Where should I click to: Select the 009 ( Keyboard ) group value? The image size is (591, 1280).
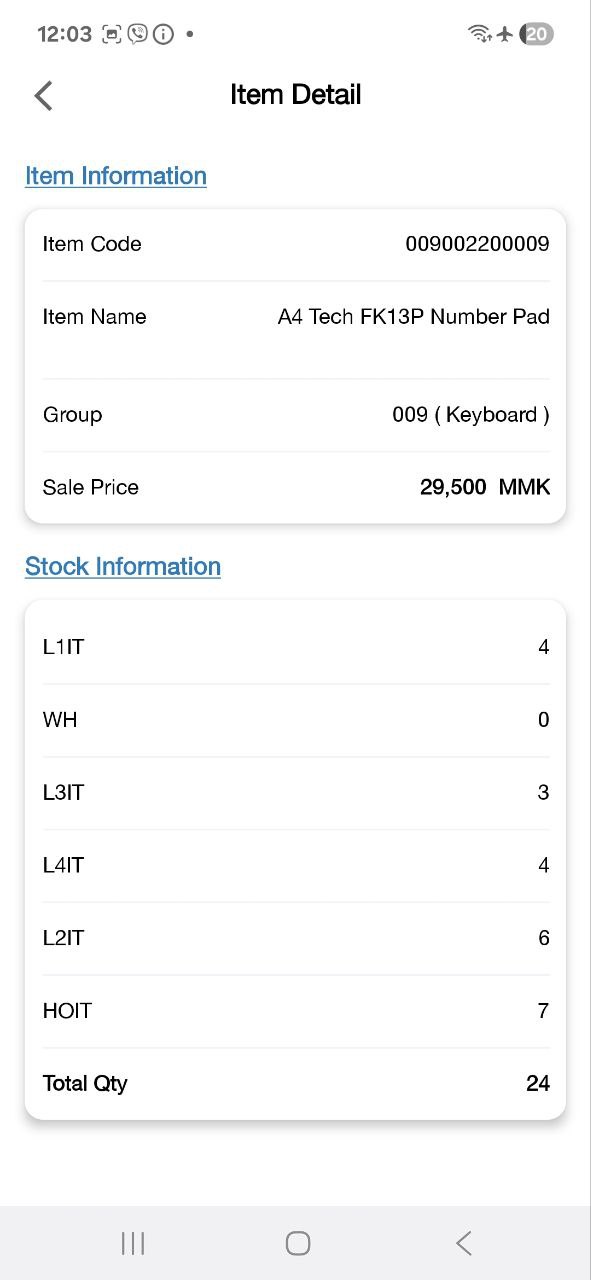click(471, 415)
